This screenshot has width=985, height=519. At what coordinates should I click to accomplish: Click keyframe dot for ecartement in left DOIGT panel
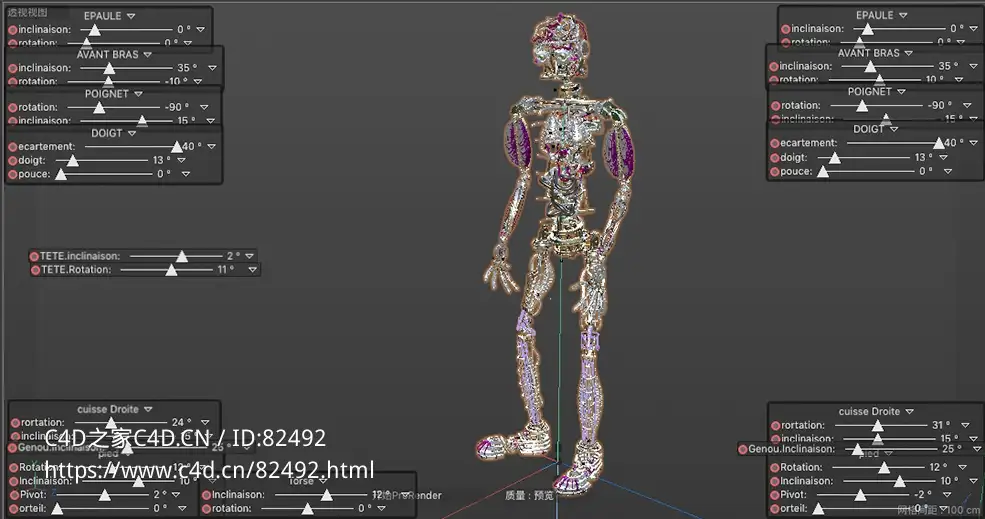pyautogui.click(x=12, y=147)
